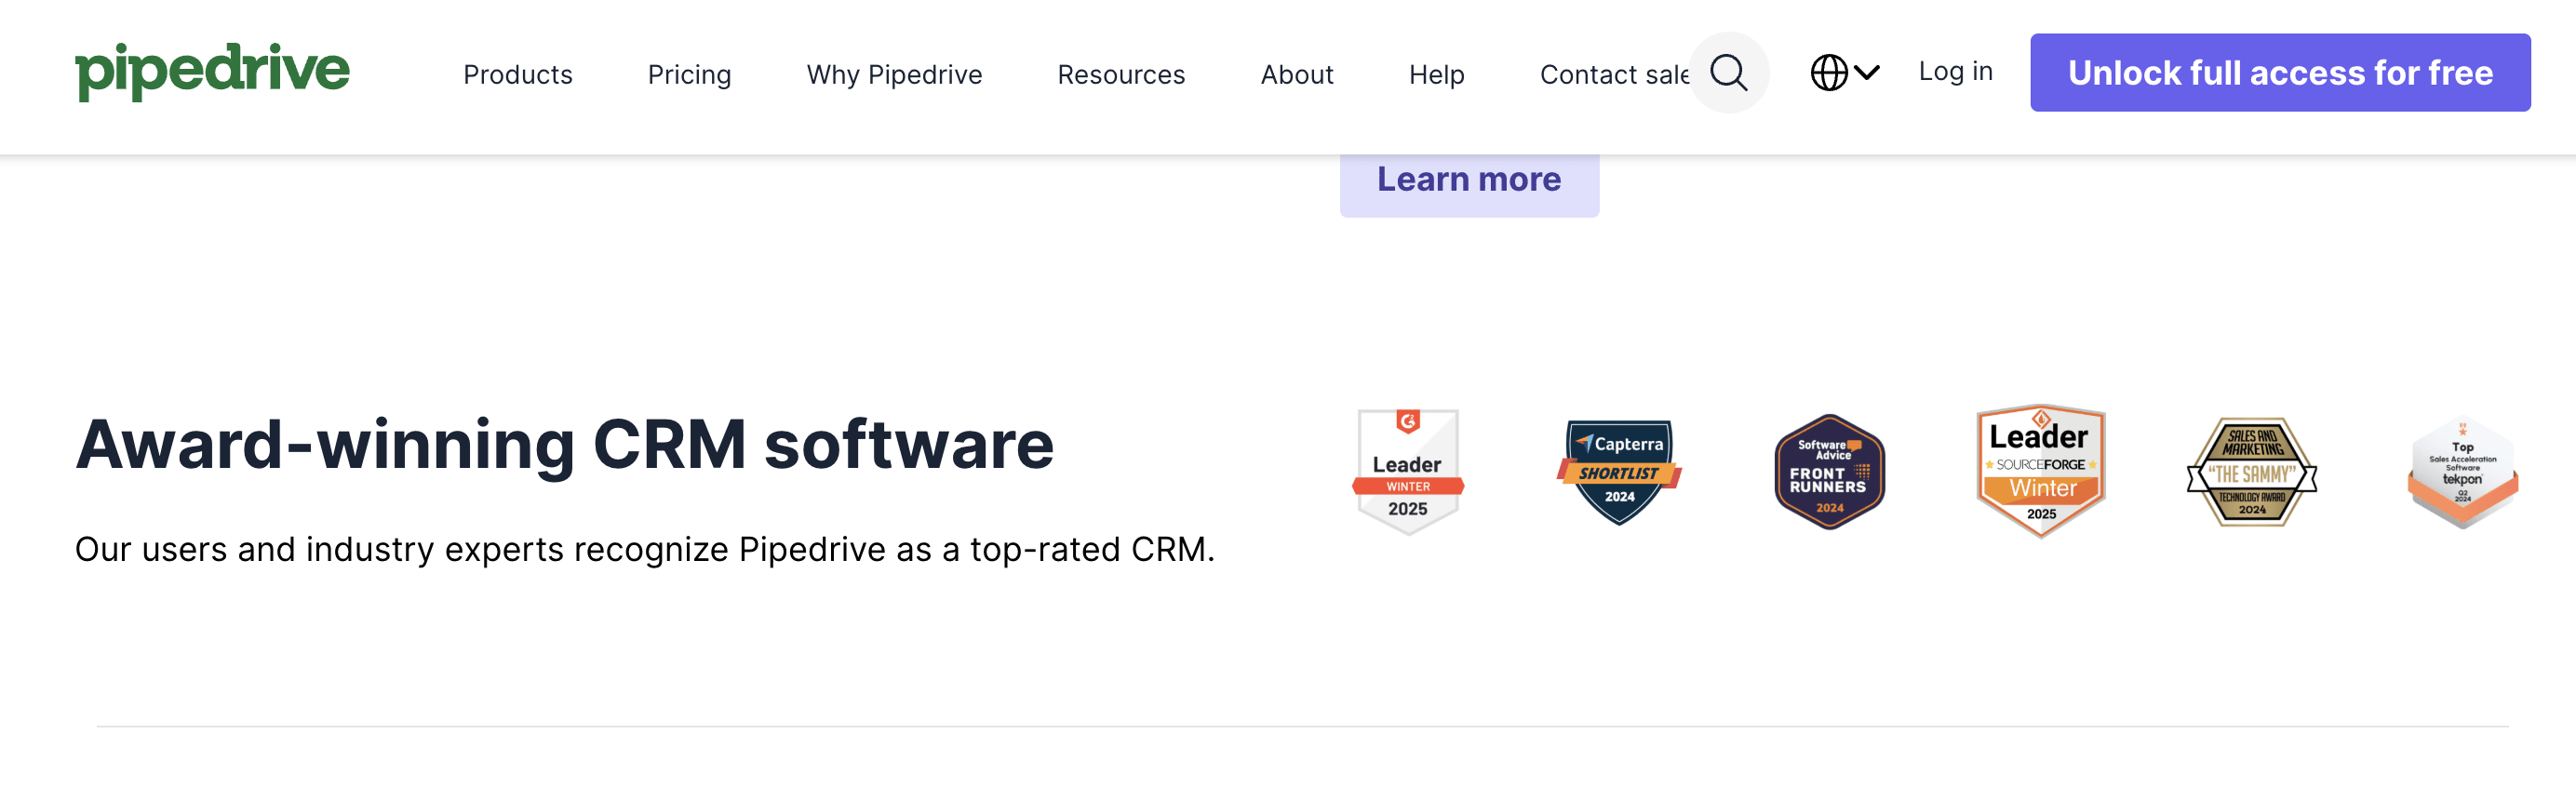
Task: Open the Products menu
Action: tap(517, 74)
